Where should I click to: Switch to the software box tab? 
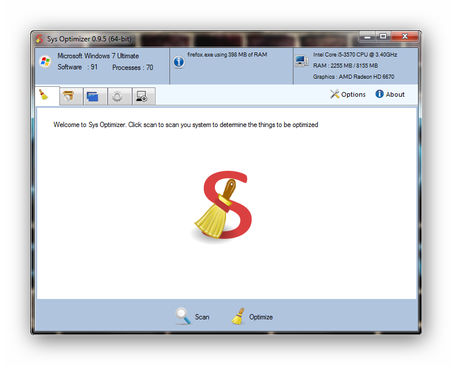coord(71,97)
